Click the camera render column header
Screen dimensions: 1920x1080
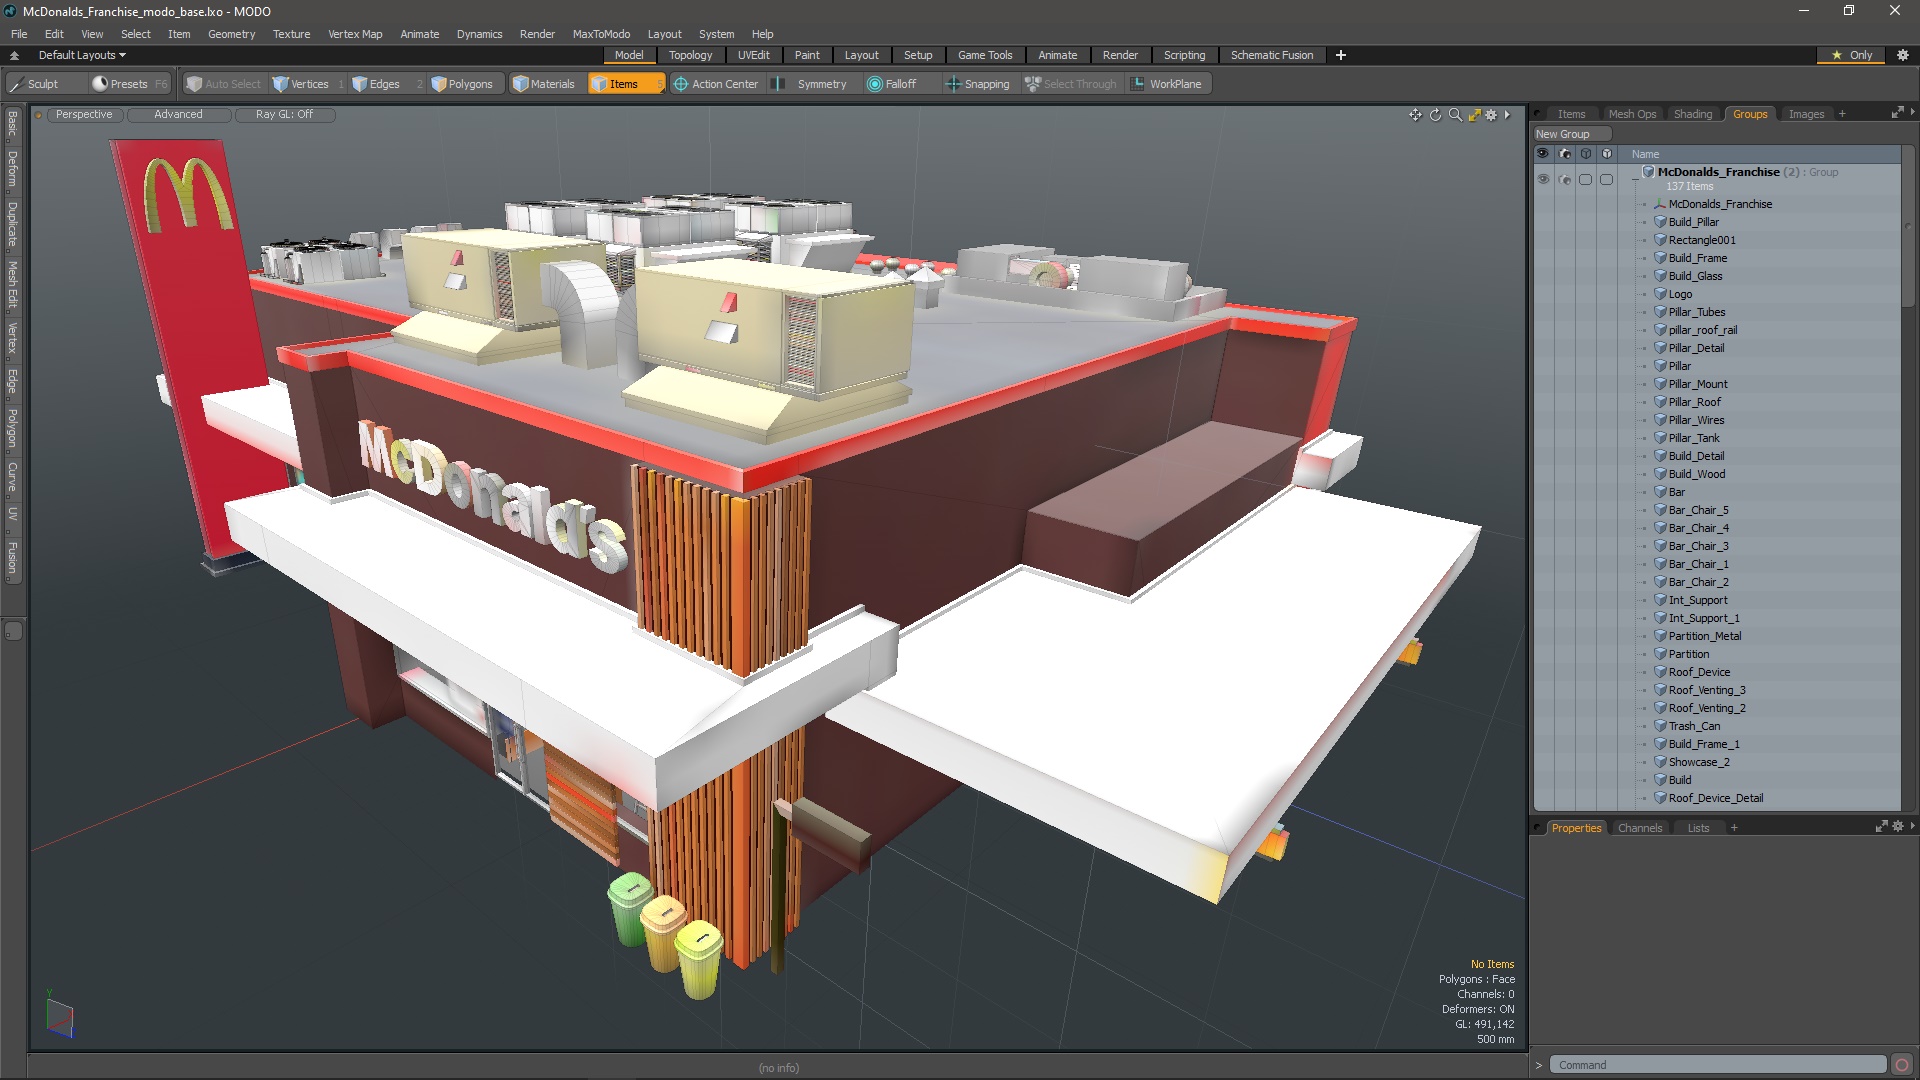click(x=1565, y=154)
